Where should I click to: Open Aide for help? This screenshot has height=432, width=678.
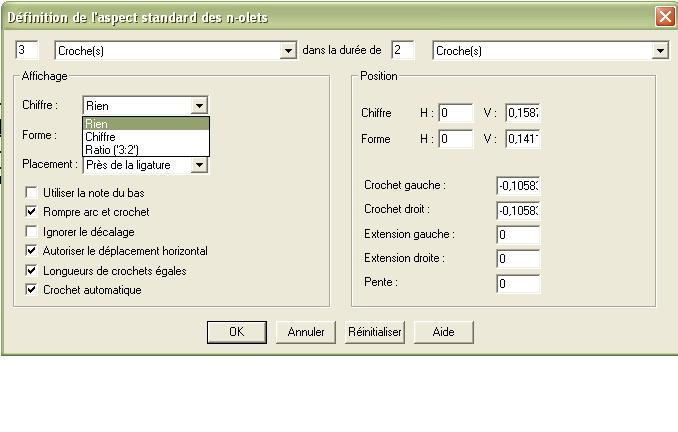point(442,332)
